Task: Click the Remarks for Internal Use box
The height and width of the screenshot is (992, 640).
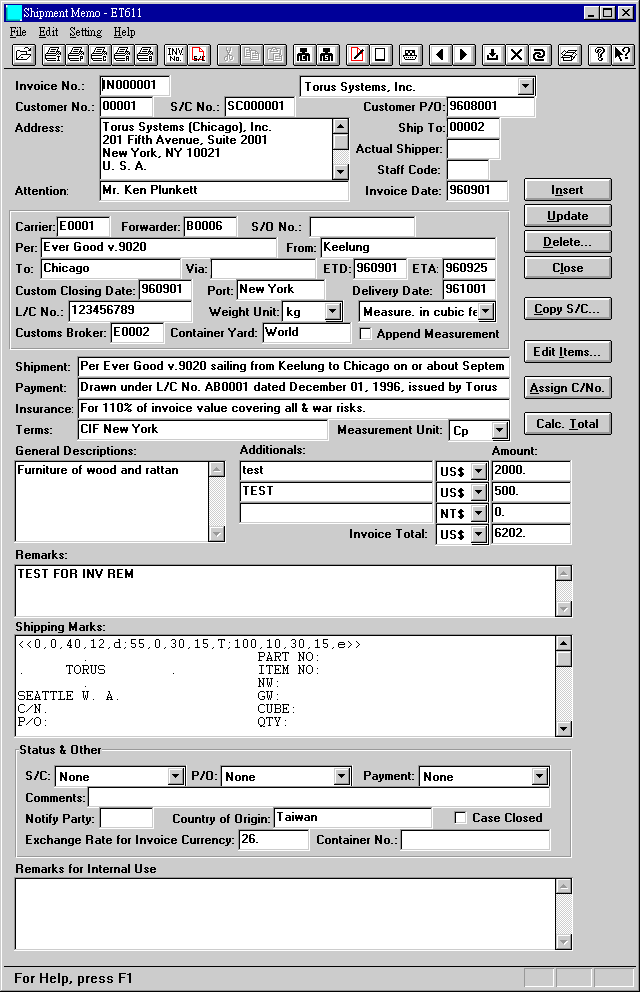Action: click(285, 914)
